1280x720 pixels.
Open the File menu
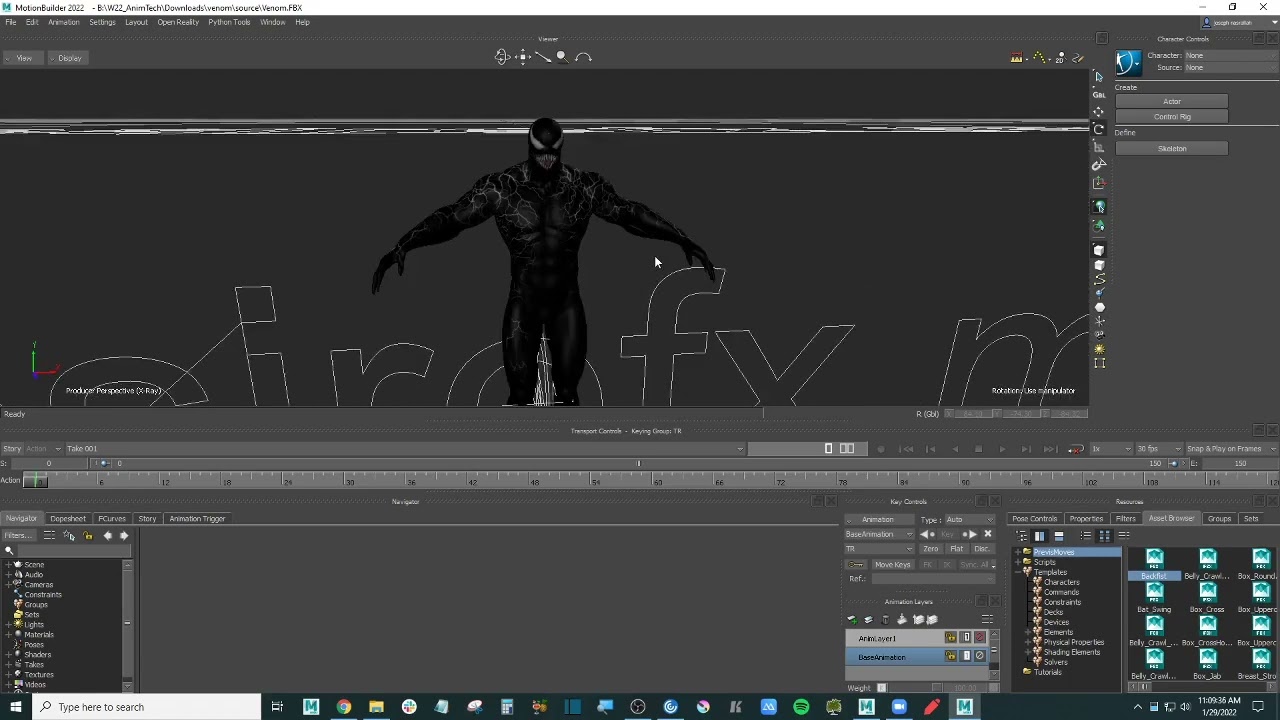pyautogui.click(x=11, y=22)
